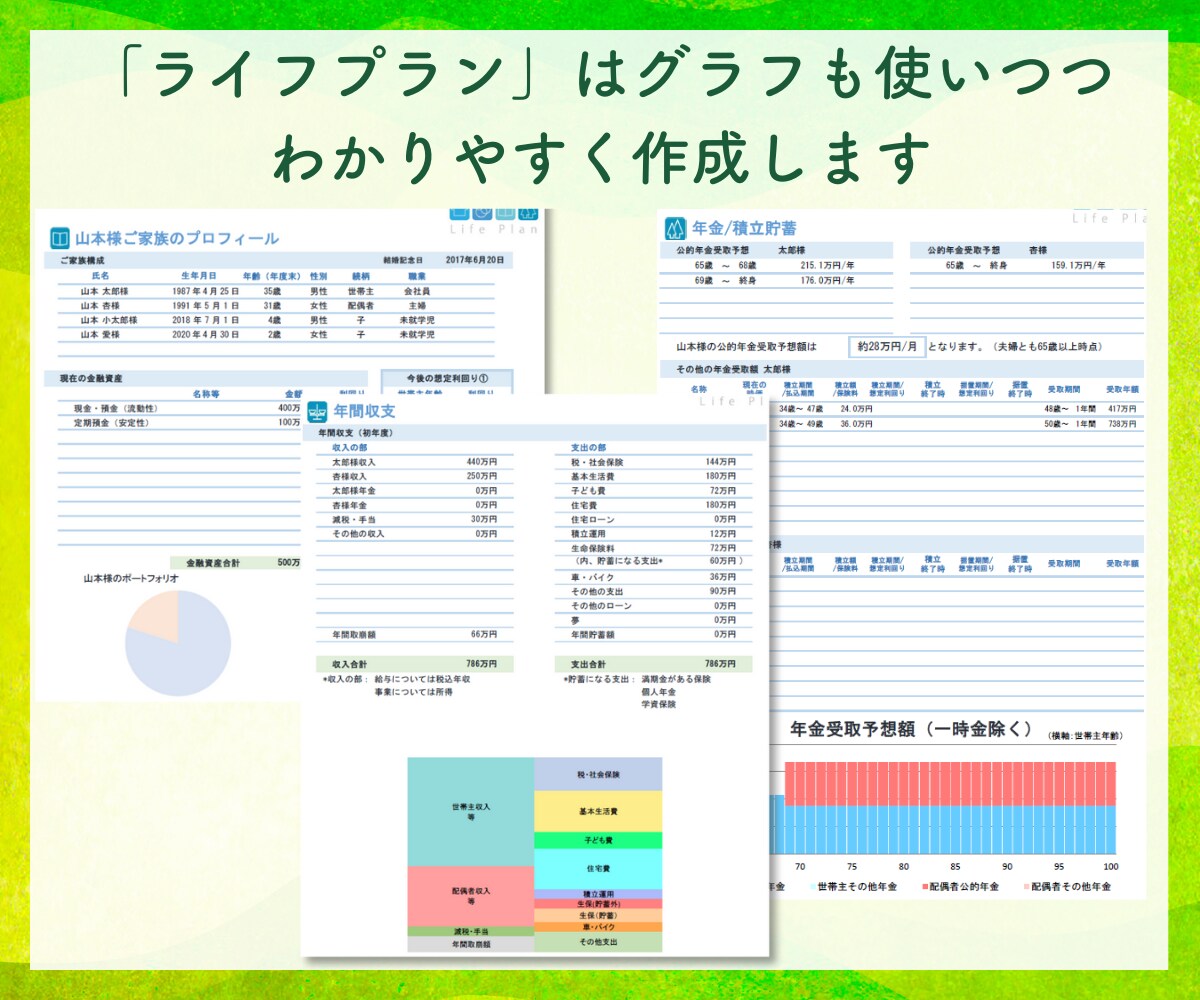Image resolution: width=1200 pixels, height=1000 pixels.
Task: Select the 山本 小太郎様 family row
Action: tap(276, 320)
